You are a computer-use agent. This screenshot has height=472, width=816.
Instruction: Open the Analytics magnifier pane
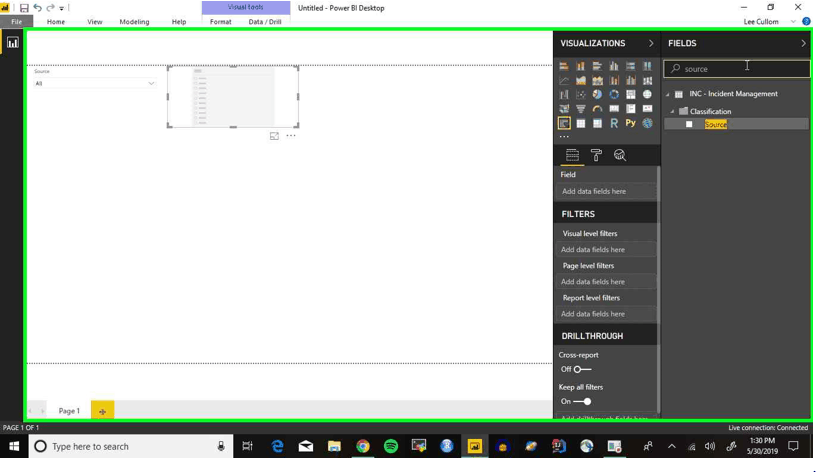click(x=619, y=155)
